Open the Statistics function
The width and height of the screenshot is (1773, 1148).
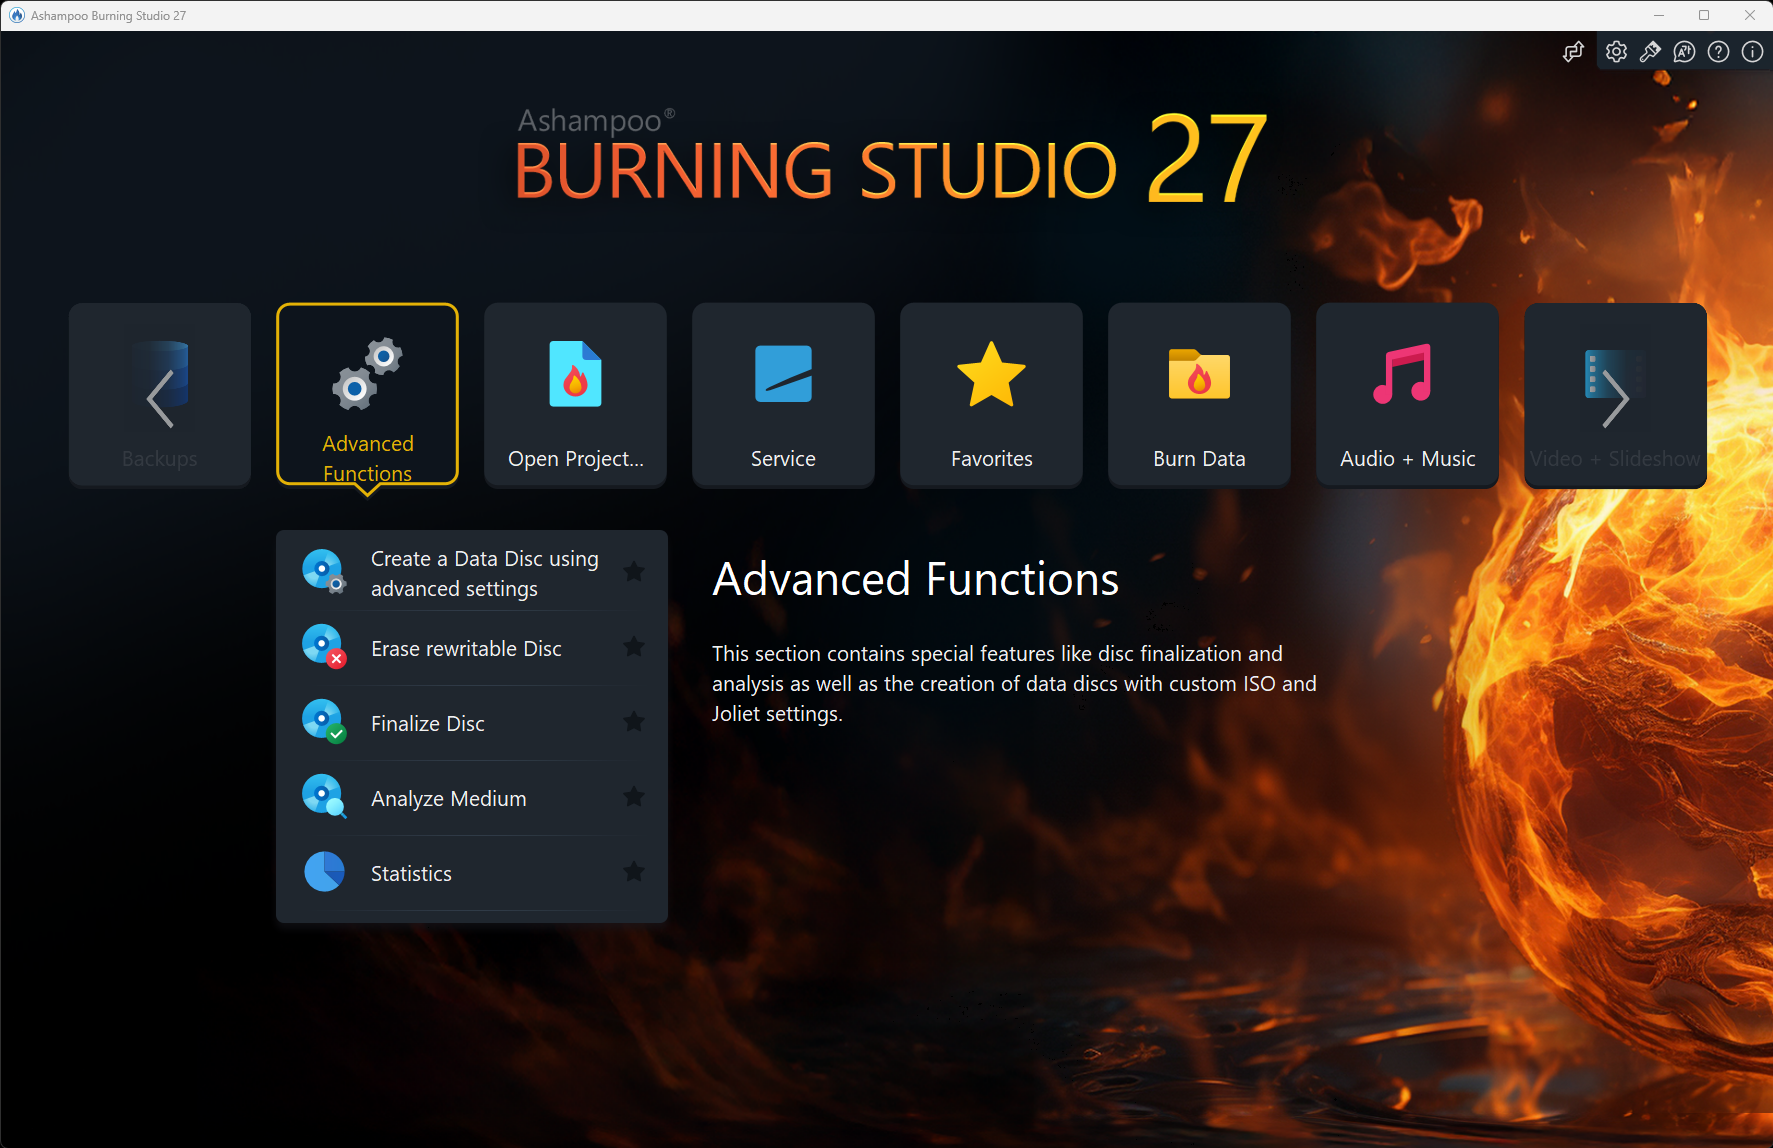point(410,871)
